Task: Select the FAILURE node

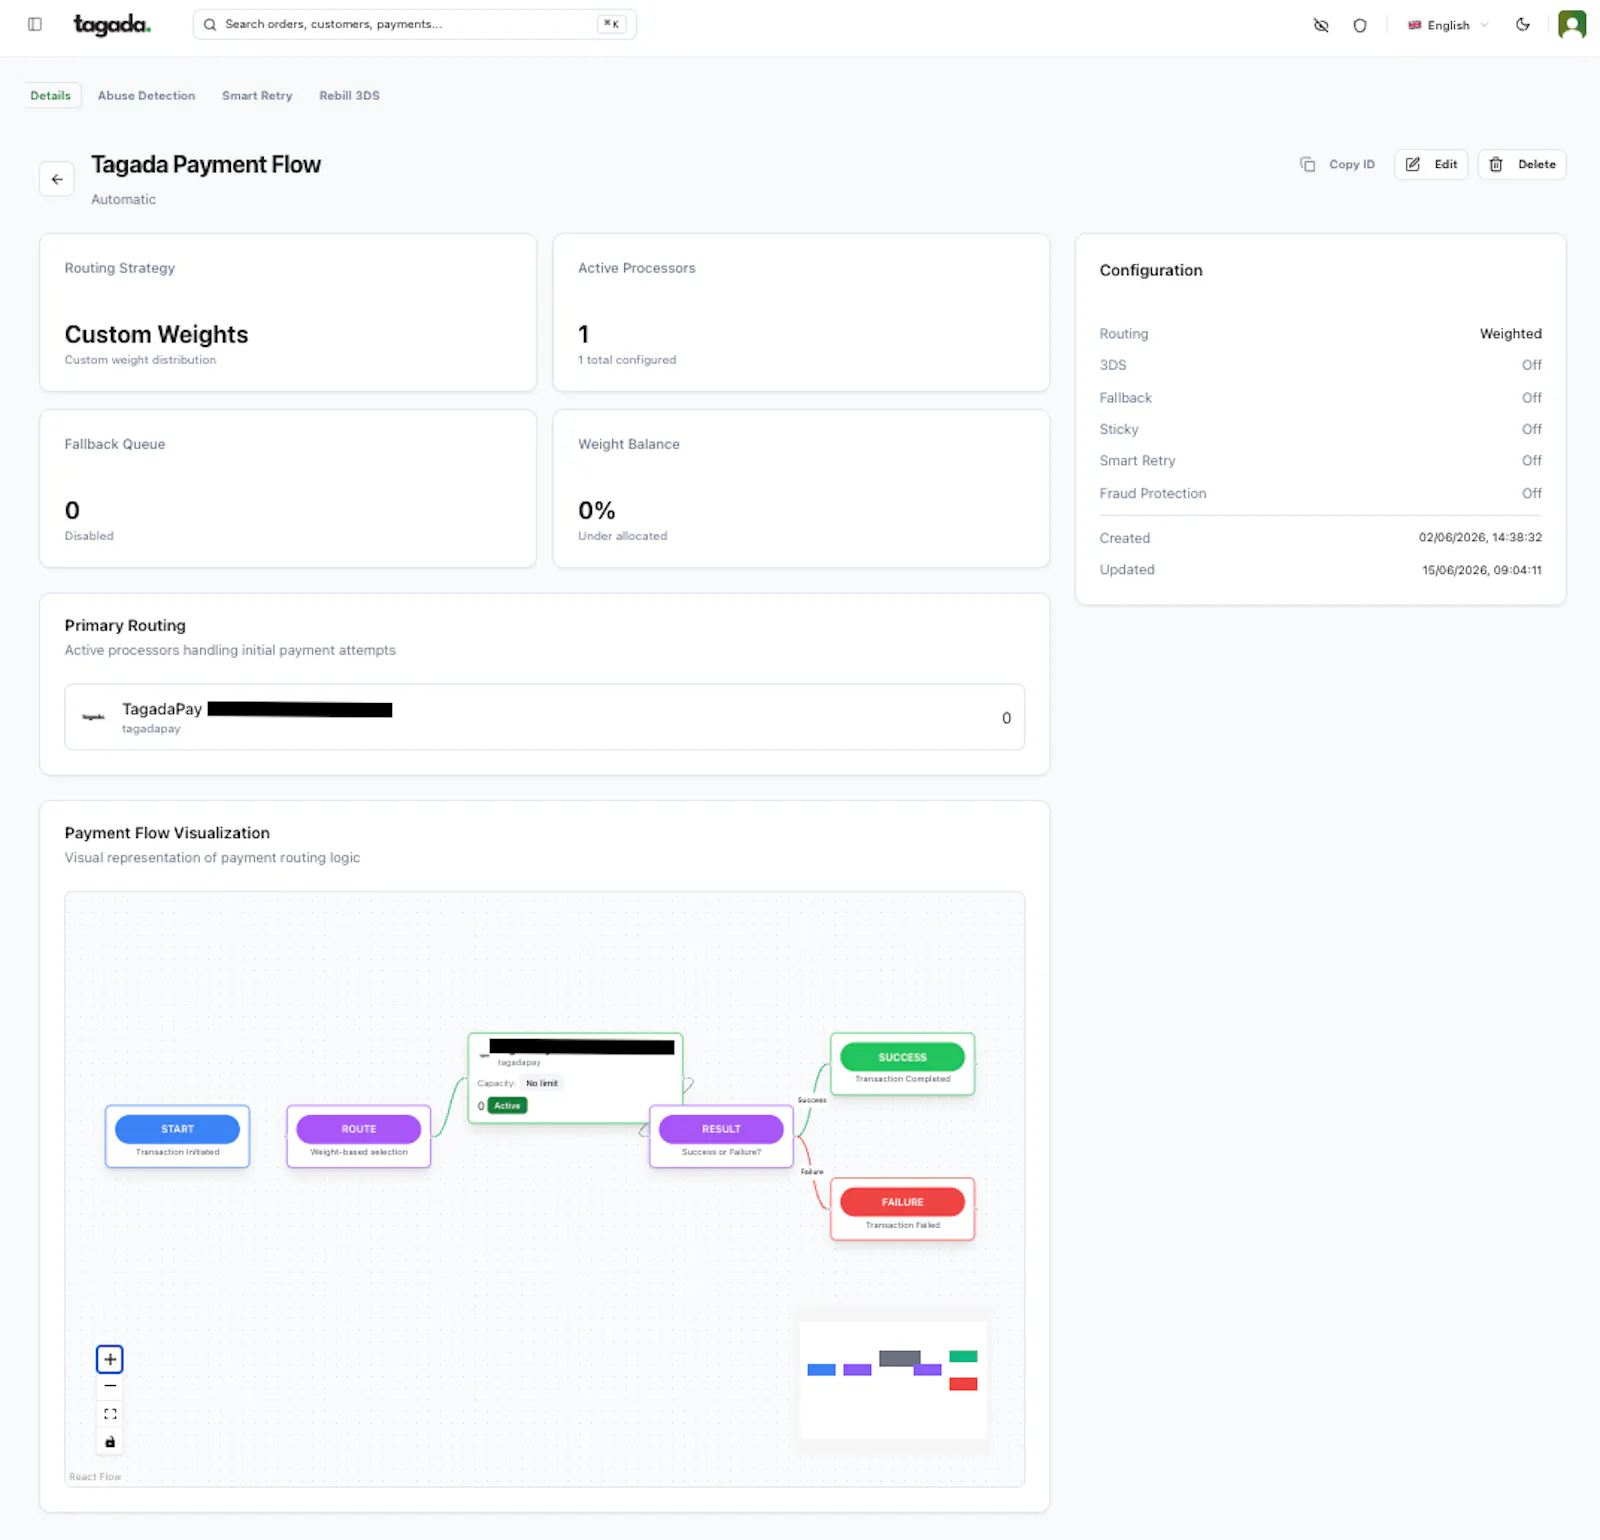Action: pos(902,1209)
